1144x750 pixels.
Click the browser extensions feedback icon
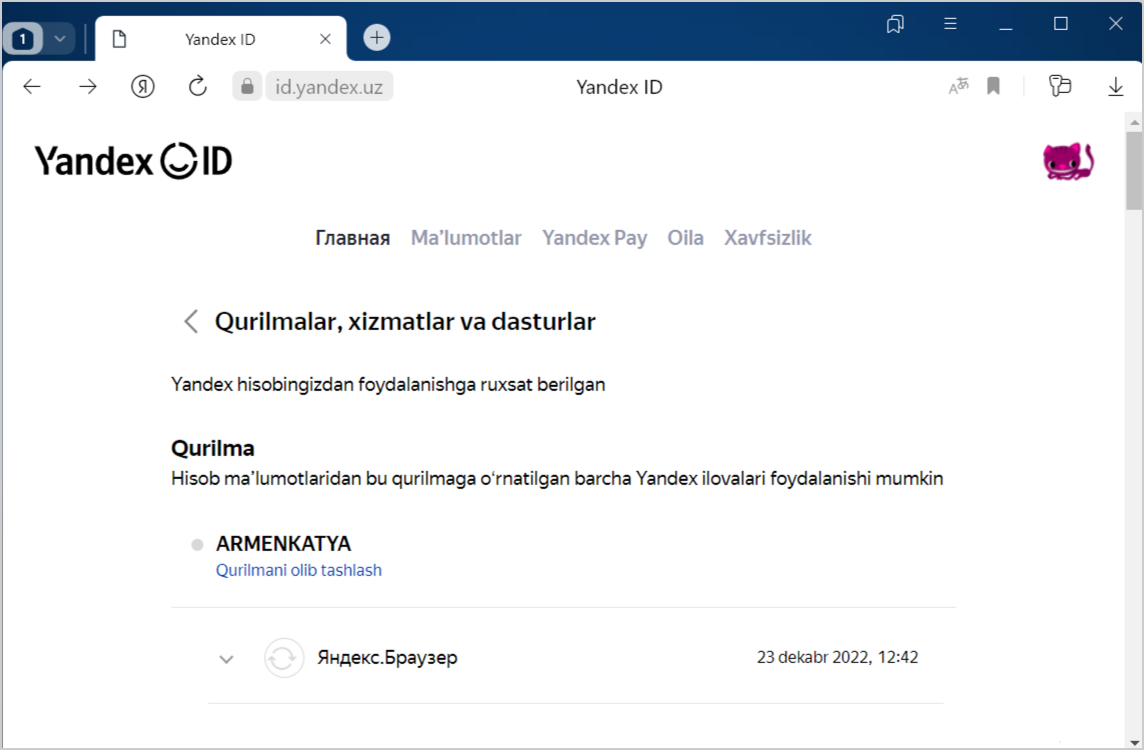coord(1060,87)
